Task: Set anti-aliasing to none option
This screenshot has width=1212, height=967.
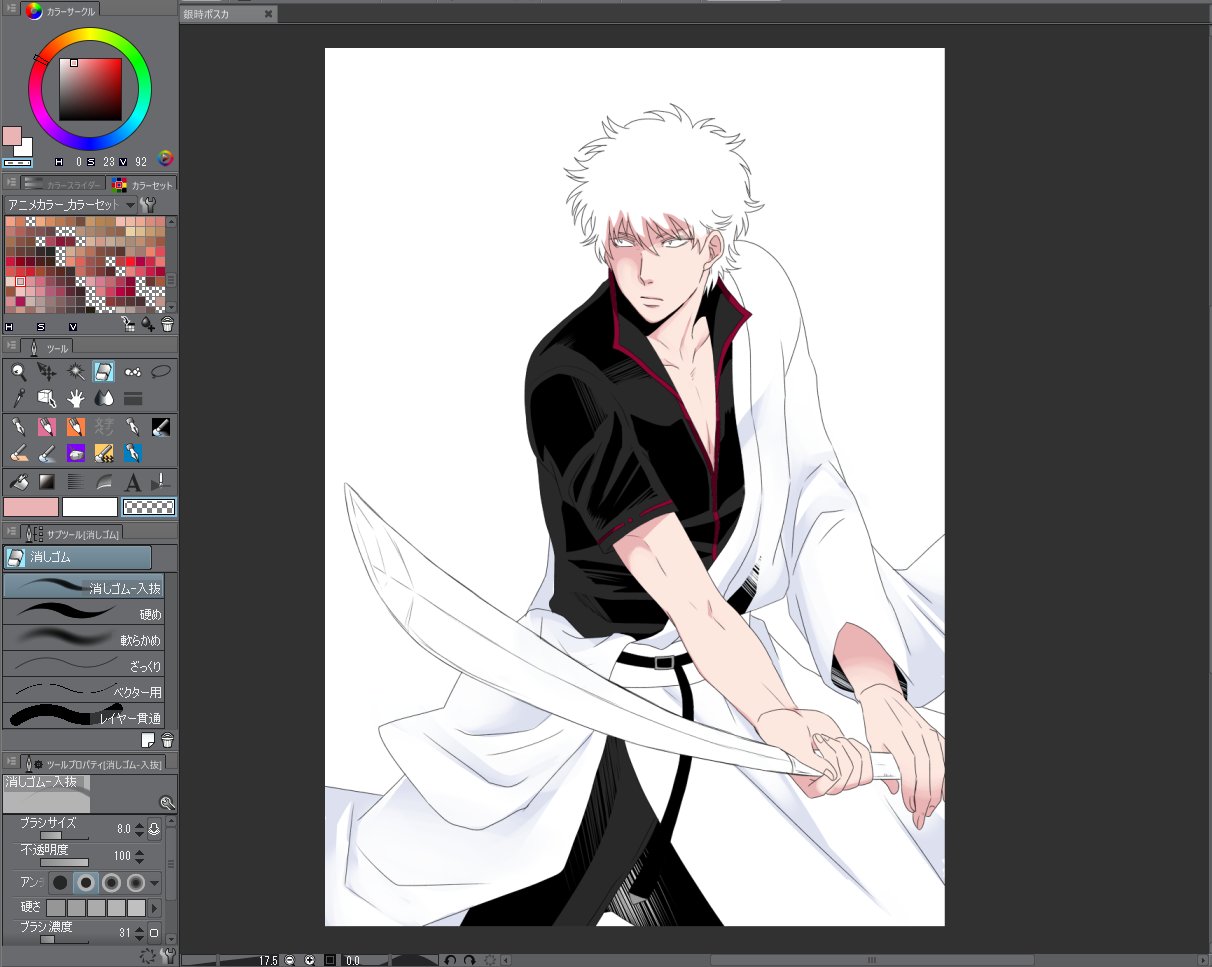Action: pos(60,883)
